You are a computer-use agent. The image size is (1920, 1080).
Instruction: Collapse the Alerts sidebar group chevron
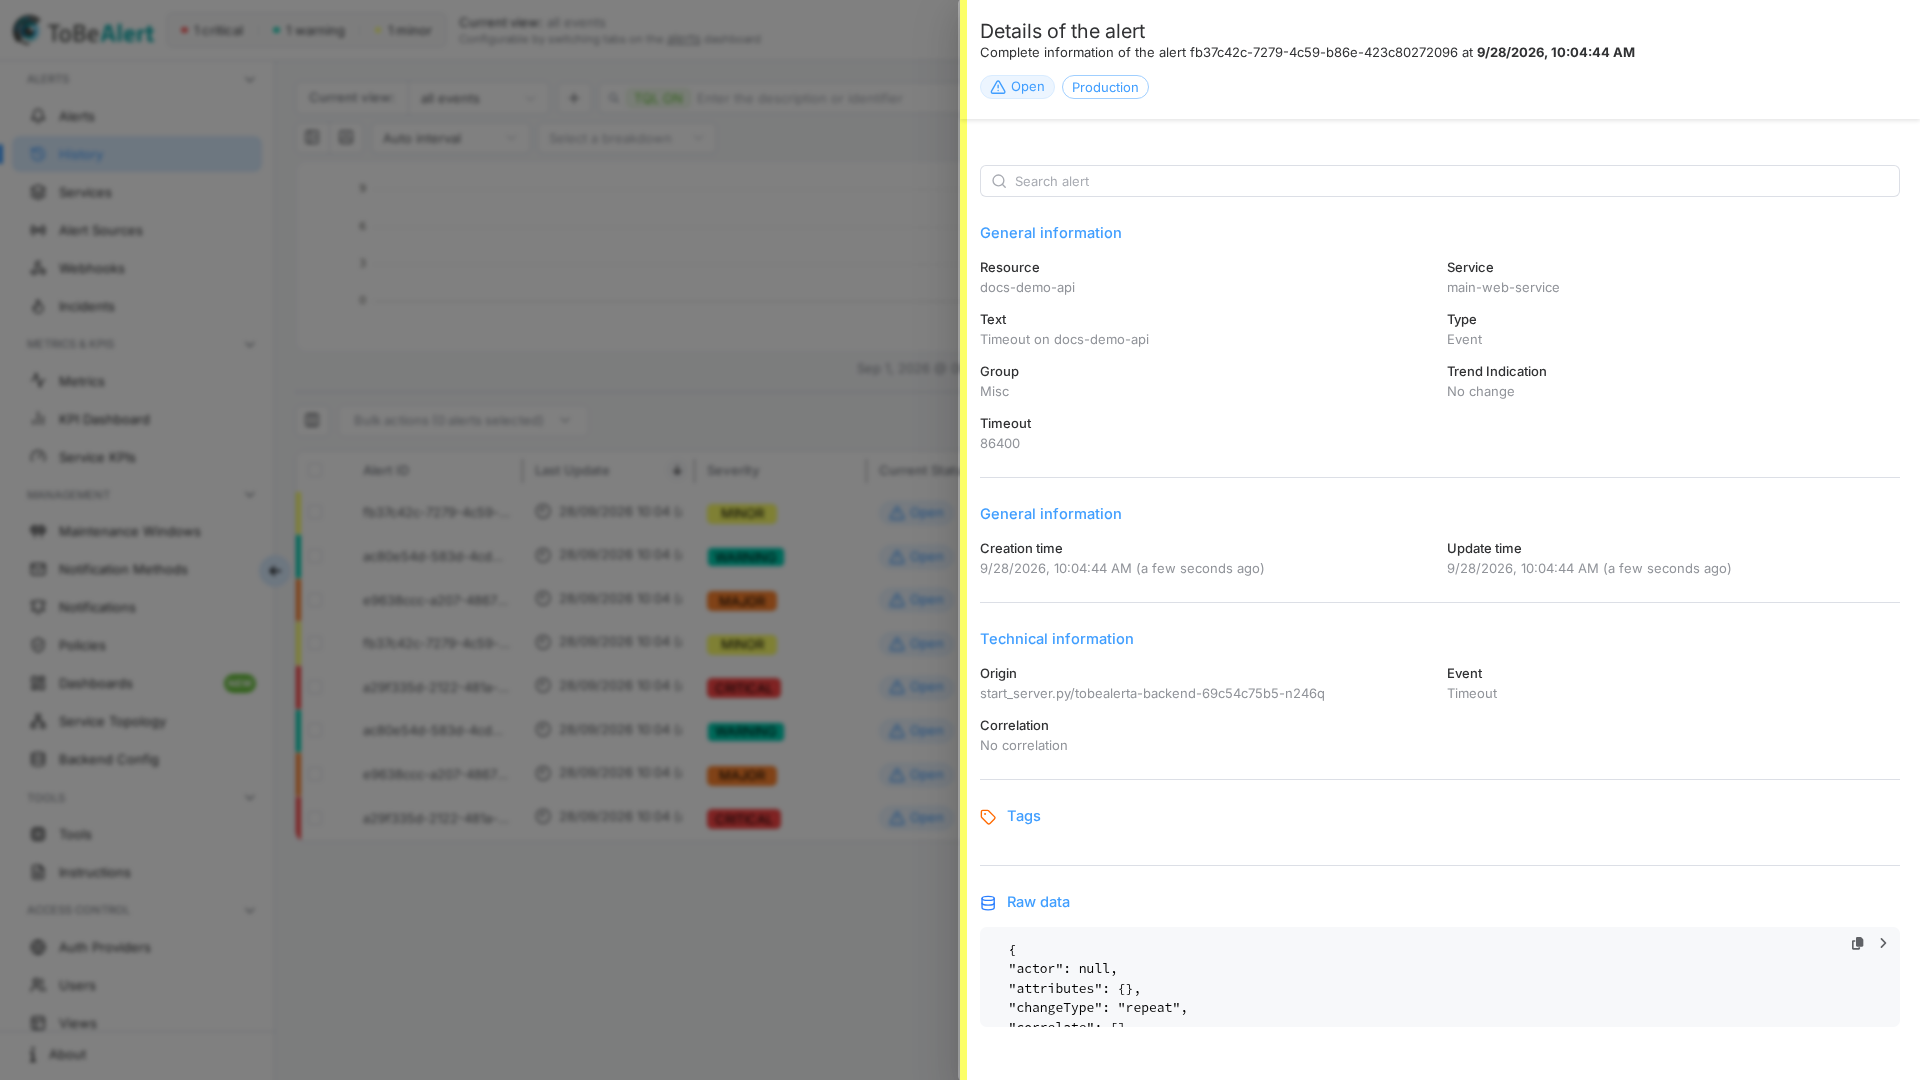[250, 80]
